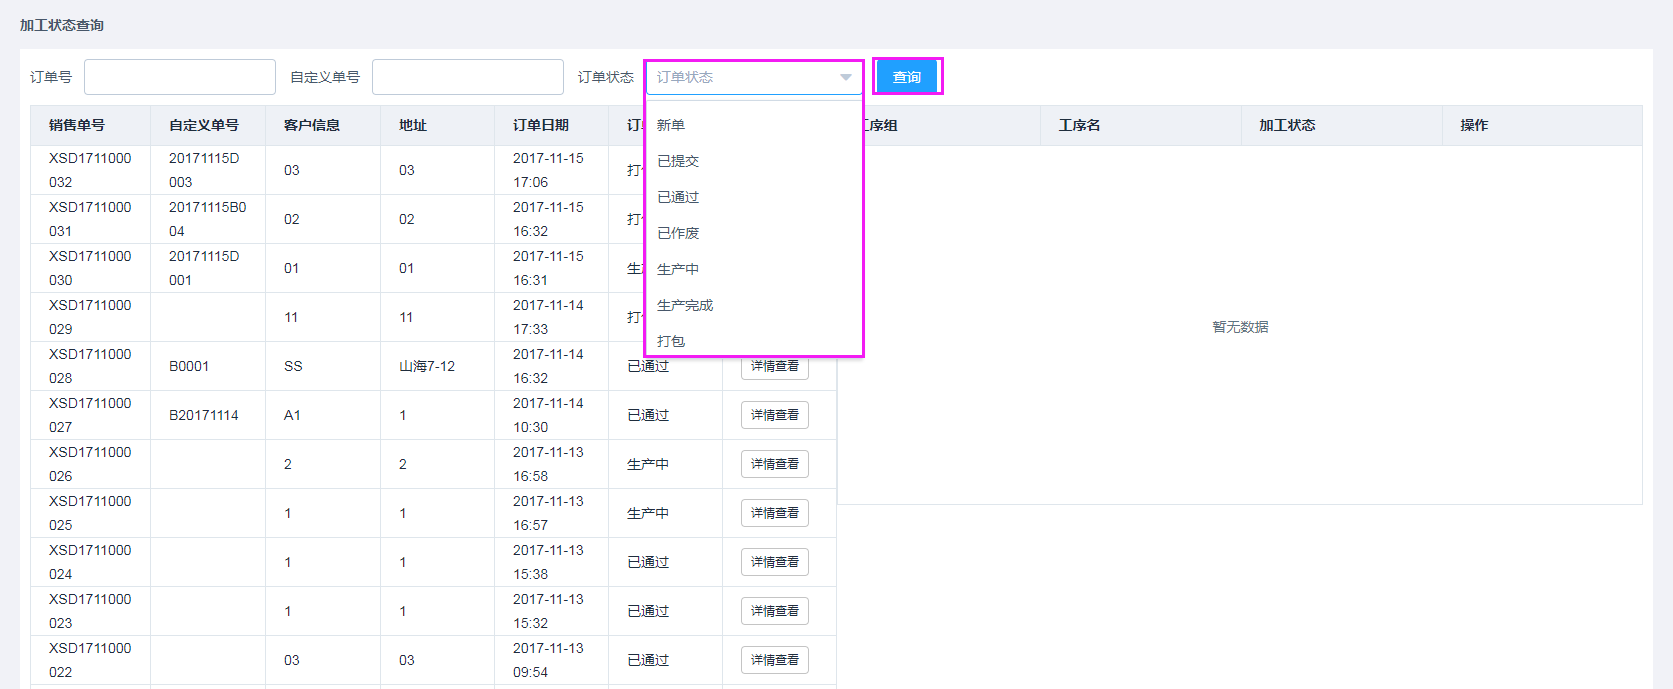
Task: Click the 订单日期 column header
Action: point(541,125)
